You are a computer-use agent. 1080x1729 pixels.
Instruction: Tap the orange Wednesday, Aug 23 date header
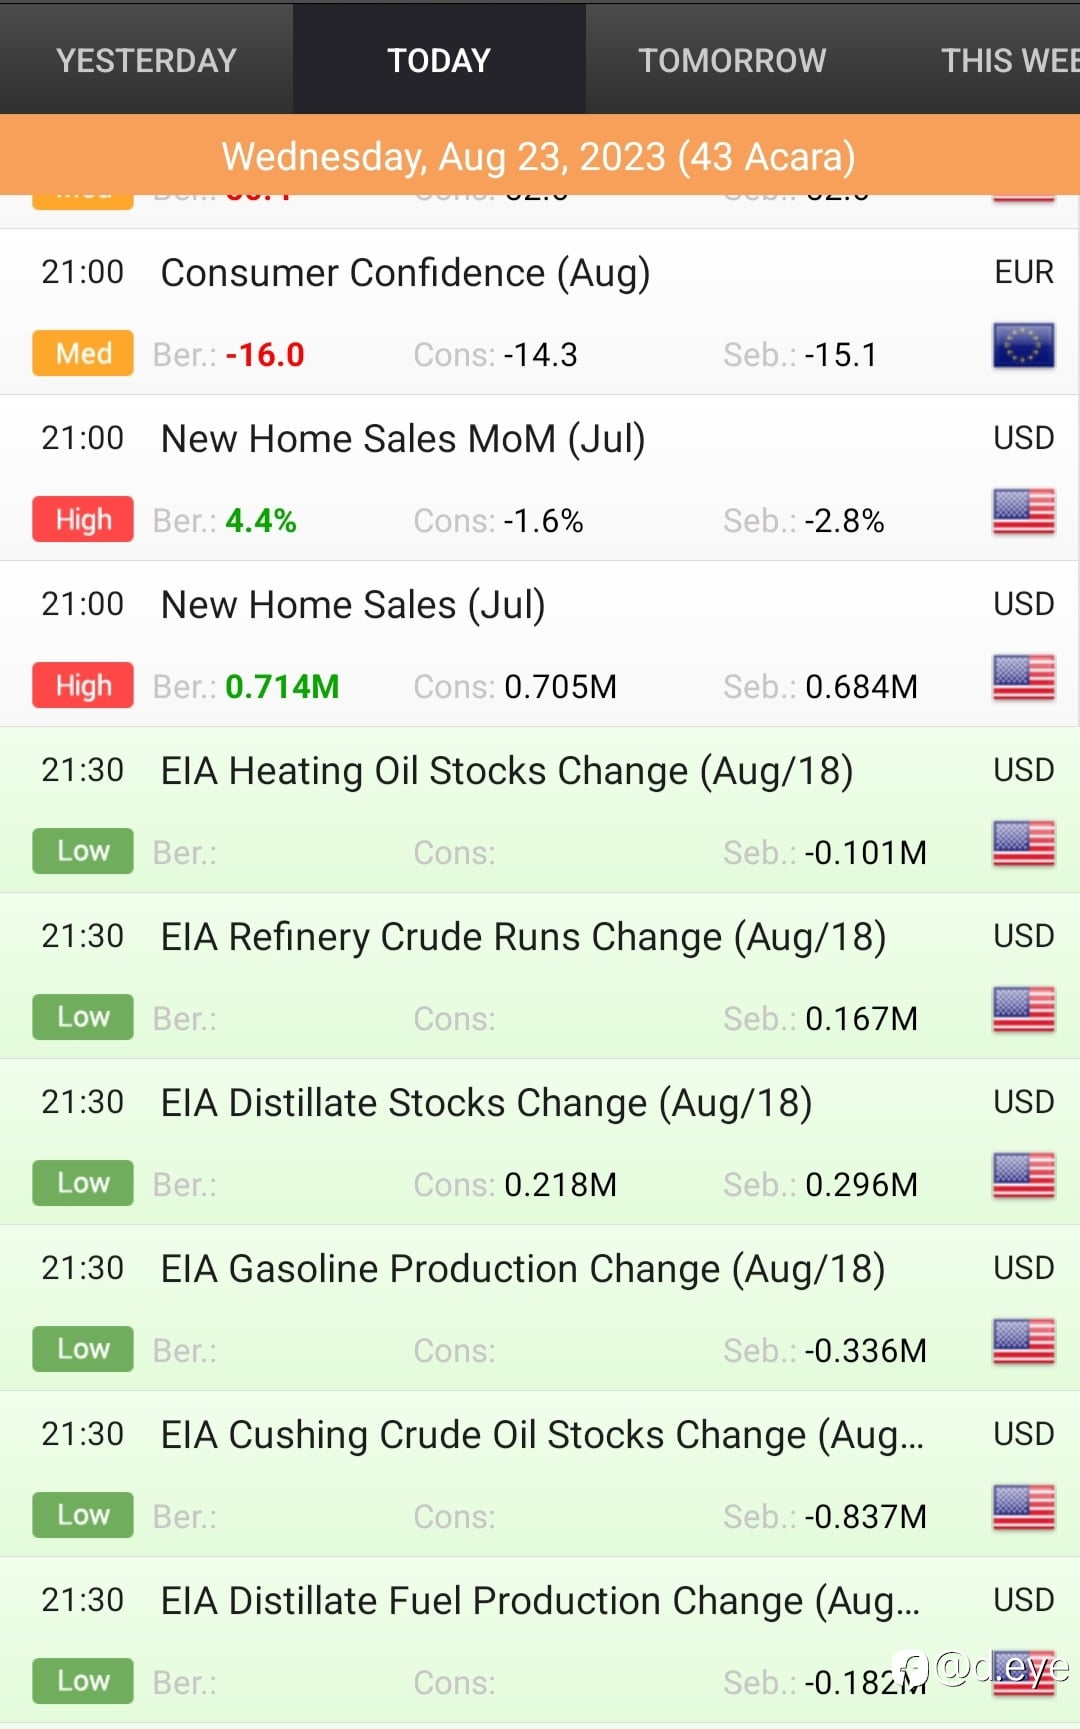539,156
